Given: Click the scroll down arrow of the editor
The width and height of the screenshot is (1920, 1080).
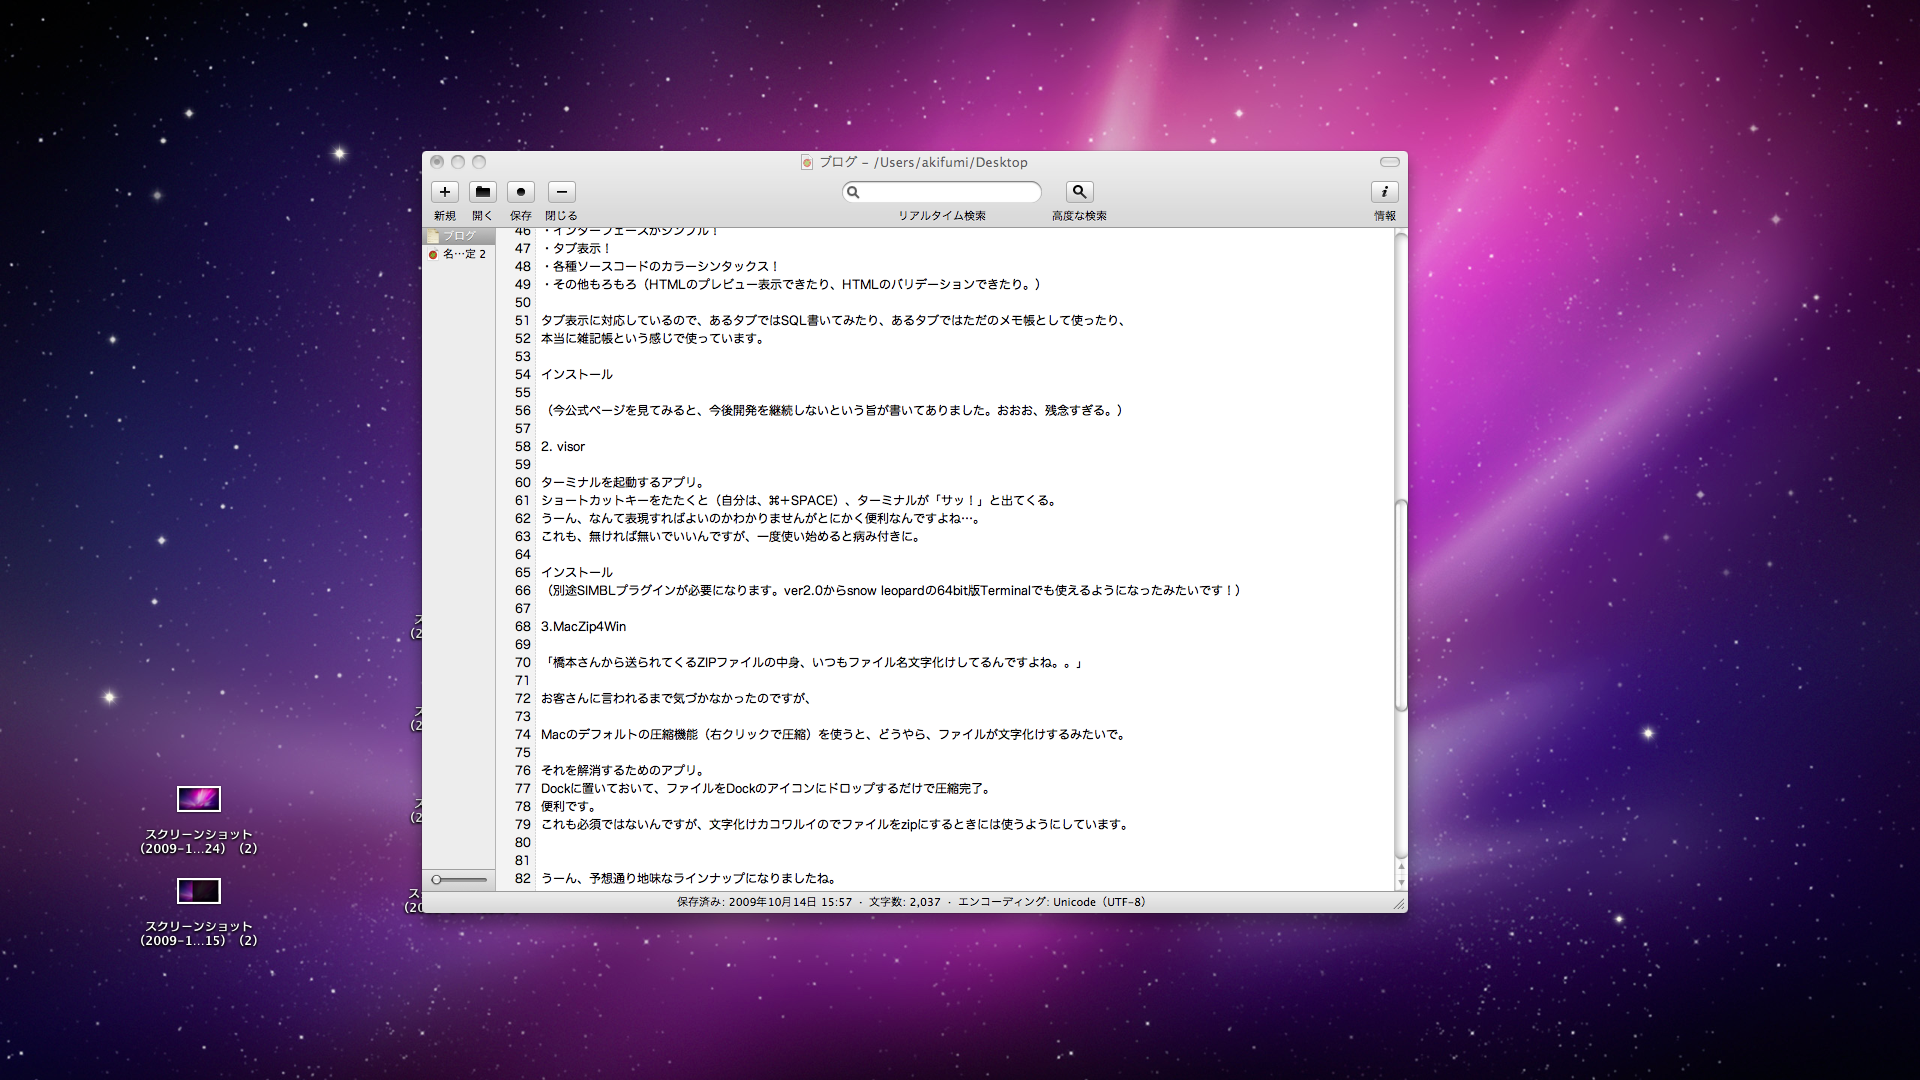Looking at the screenshot, I should (x=1401, y=883).
